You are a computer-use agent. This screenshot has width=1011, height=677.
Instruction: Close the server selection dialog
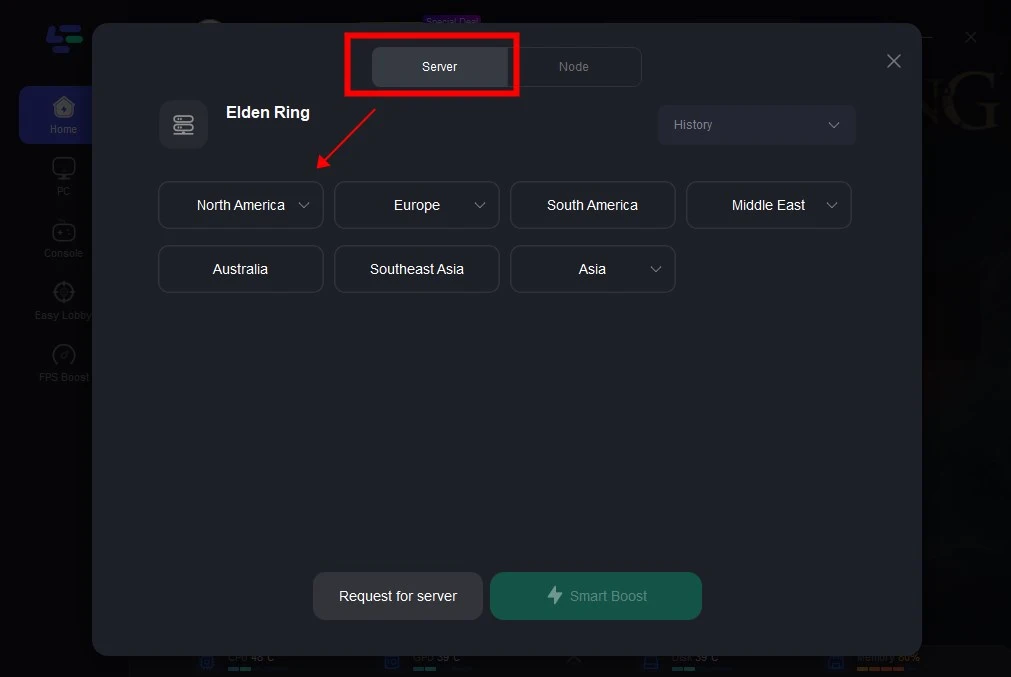point(893,61)
